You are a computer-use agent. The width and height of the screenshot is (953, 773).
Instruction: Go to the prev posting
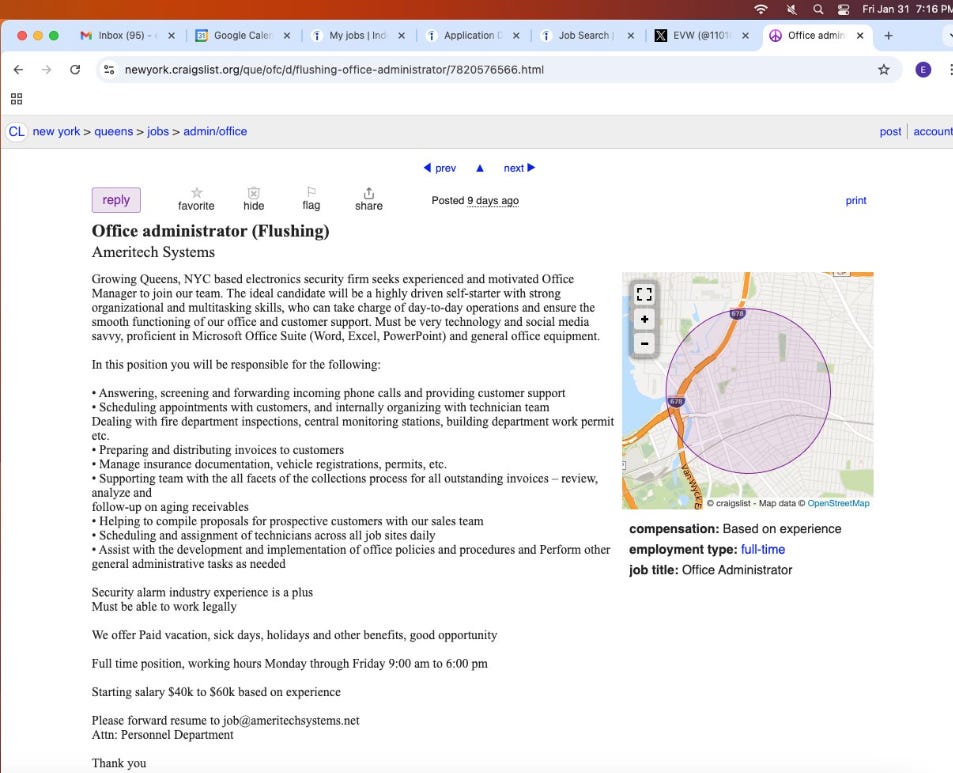[440, 168]
